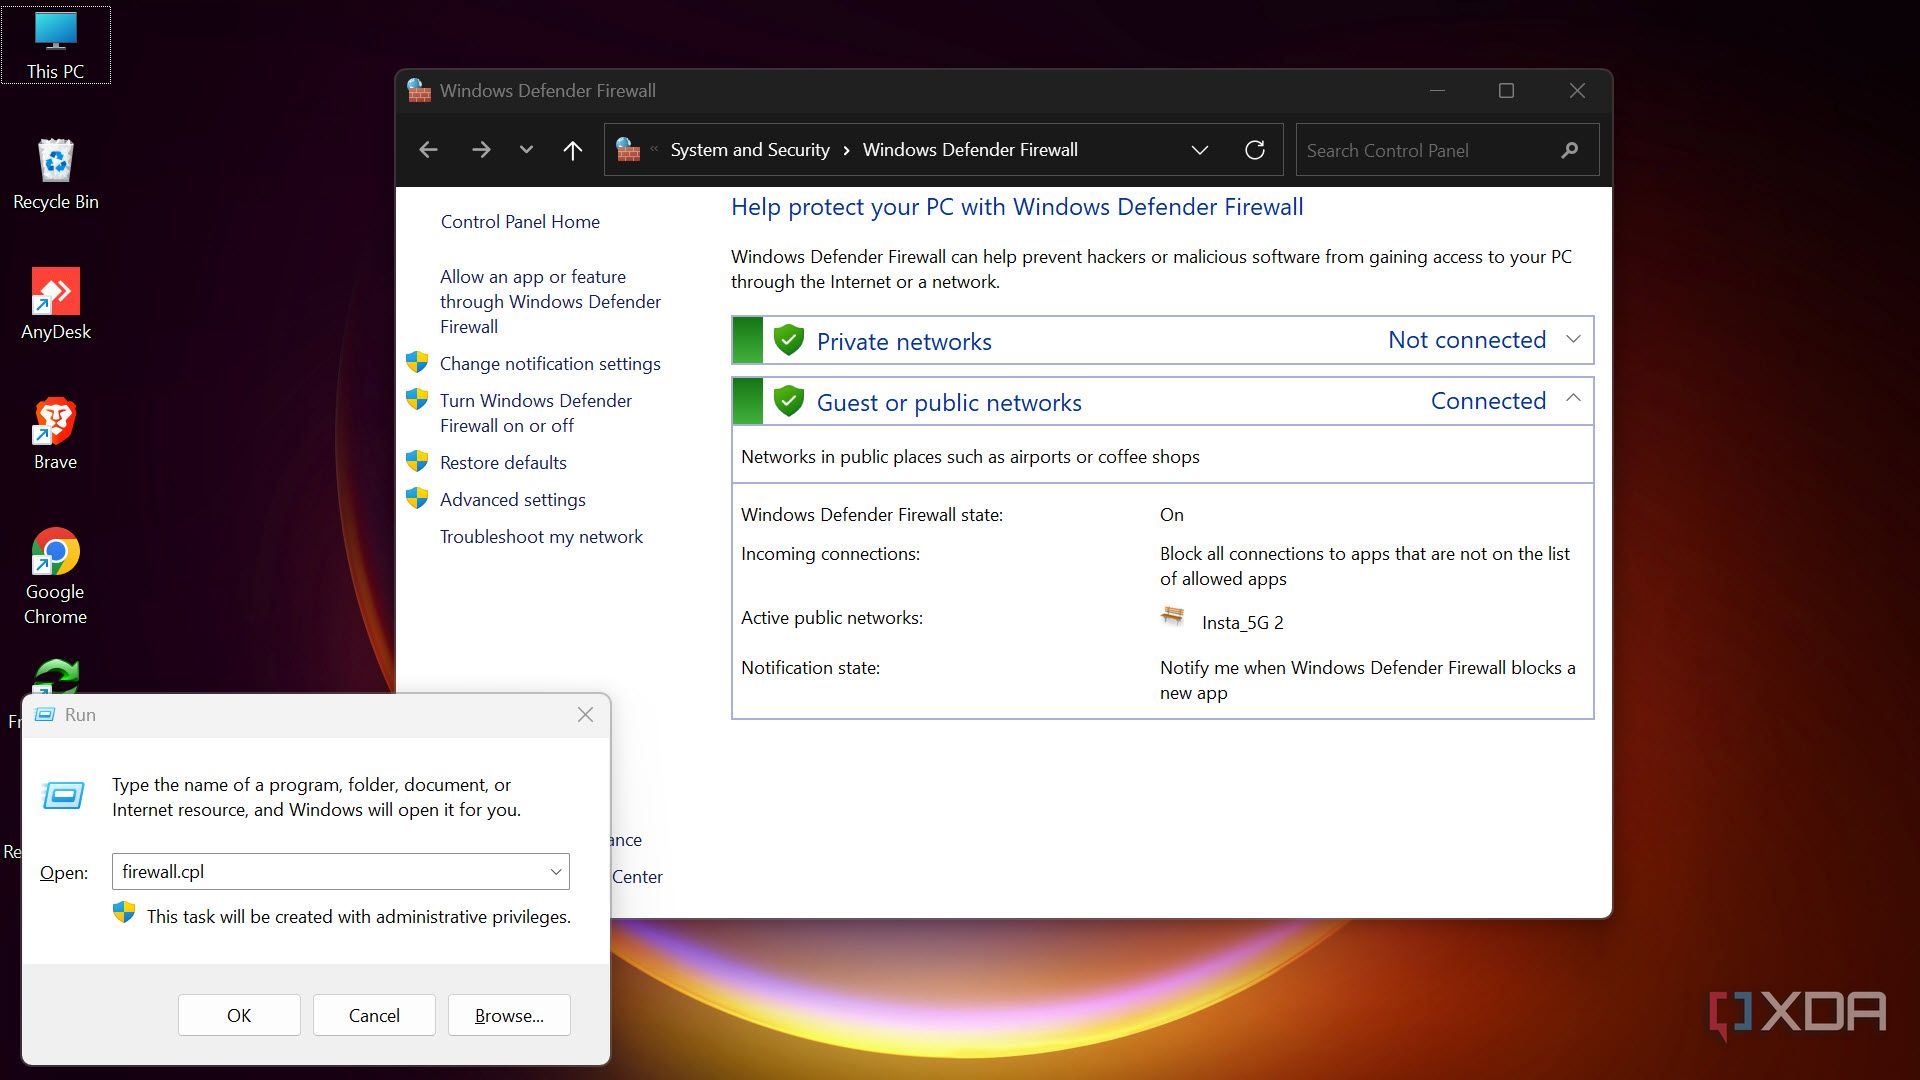Screen dimensions: 1920x1080
Task: Click the search magnifier icon
Action: 1569,150
